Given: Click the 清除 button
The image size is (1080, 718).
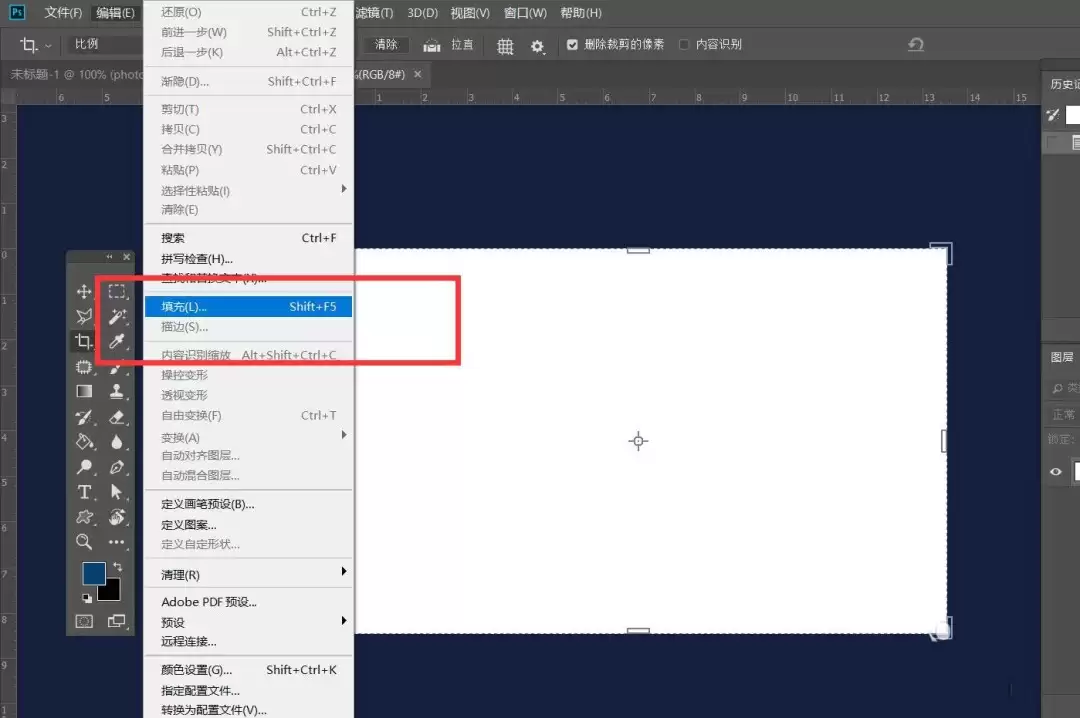Looking at the screenshot, I should tap(386, 45).
